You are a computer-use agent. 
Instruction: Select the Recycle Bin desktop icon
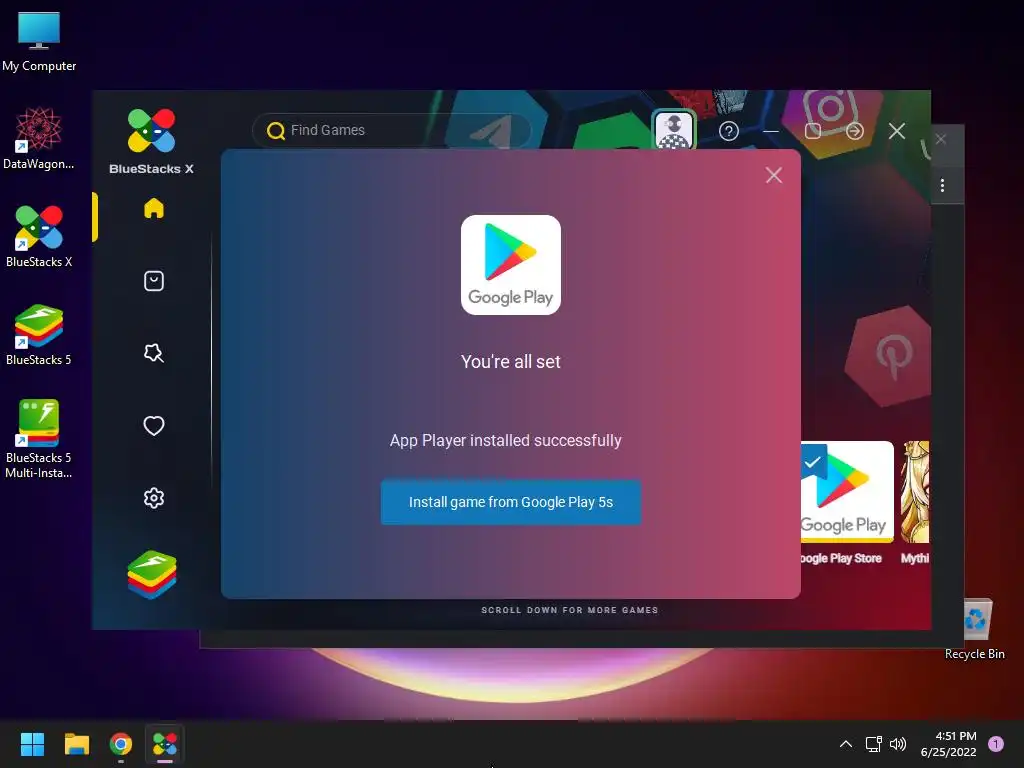(x=975, y=628)
